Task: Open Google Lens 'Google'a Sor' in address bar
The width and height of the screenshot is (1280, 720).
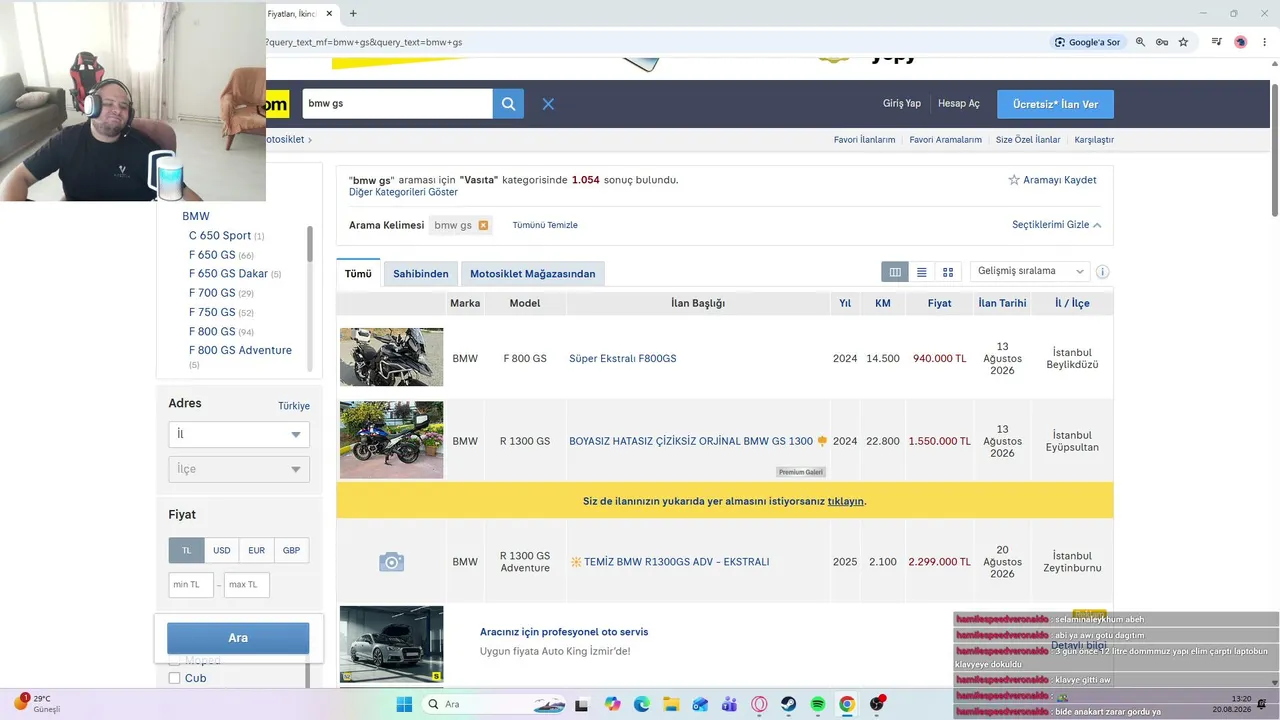Action: 1088,42
